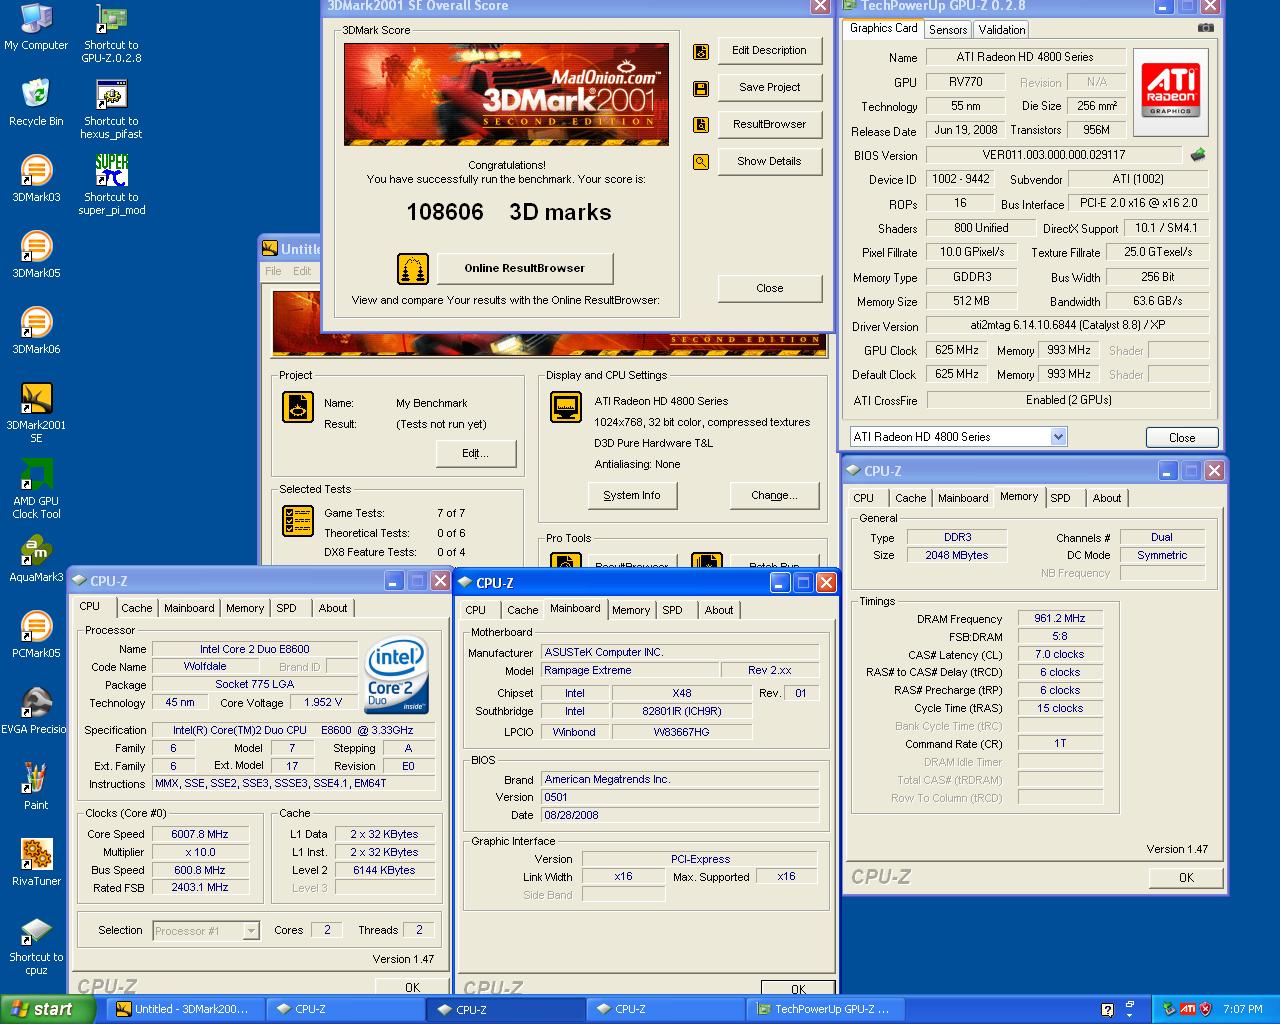Click Online ResultBrowser button
Screen dimensions: 1280x1024
pyautogui.click(x=524, y=268)
